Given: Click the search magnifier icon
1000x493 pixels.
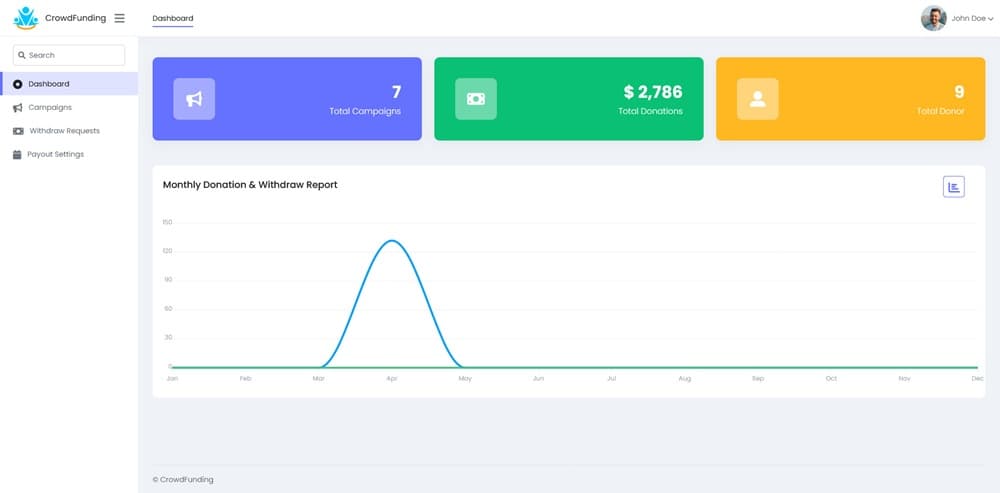Looking at the screenshot, I should (22, 55).
